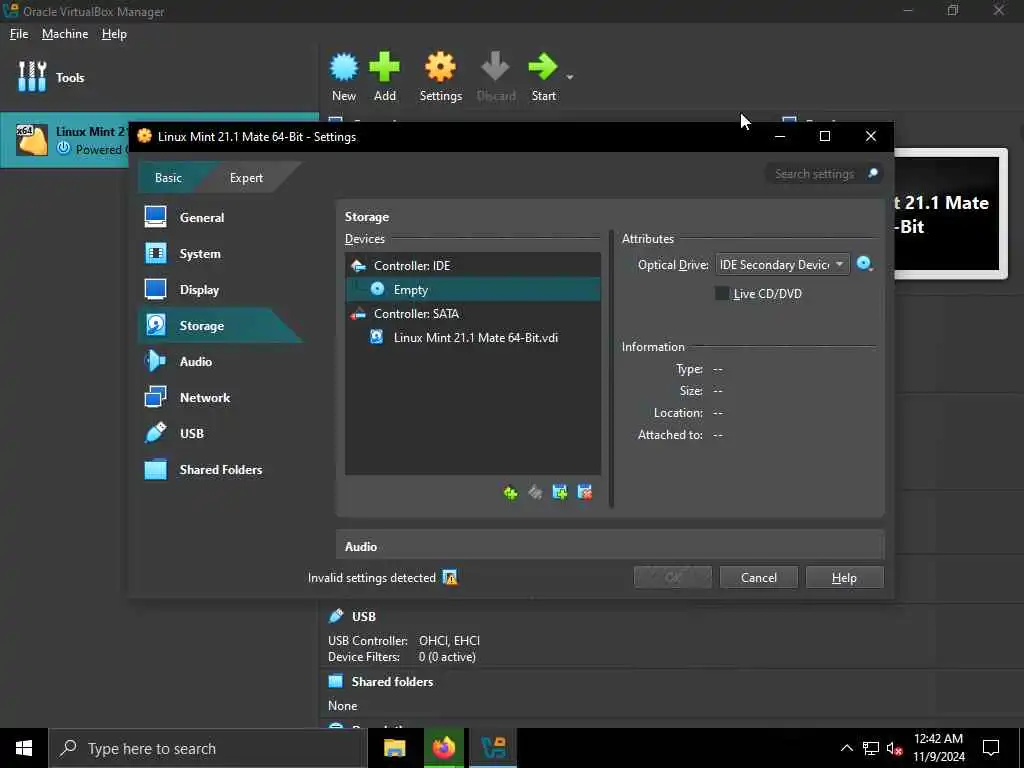
Task: Open the System settings category
Action: pos(221,253)
